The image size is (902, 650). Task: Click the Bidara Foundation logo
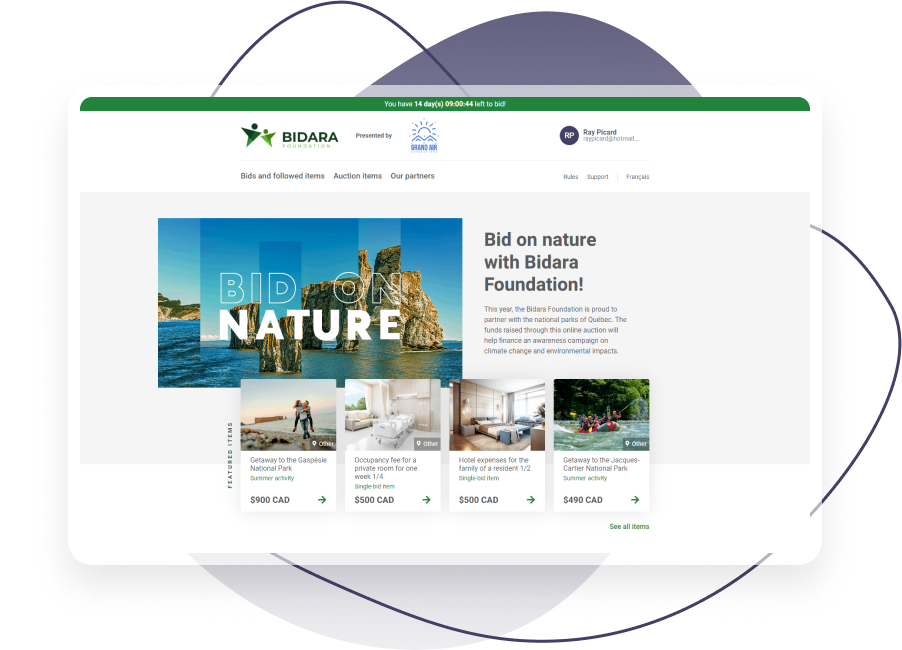point(290,136)
